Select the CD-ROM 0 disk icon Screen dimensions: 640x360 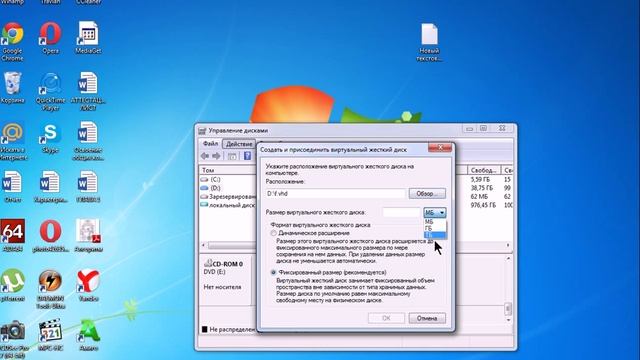click(208, 263)
